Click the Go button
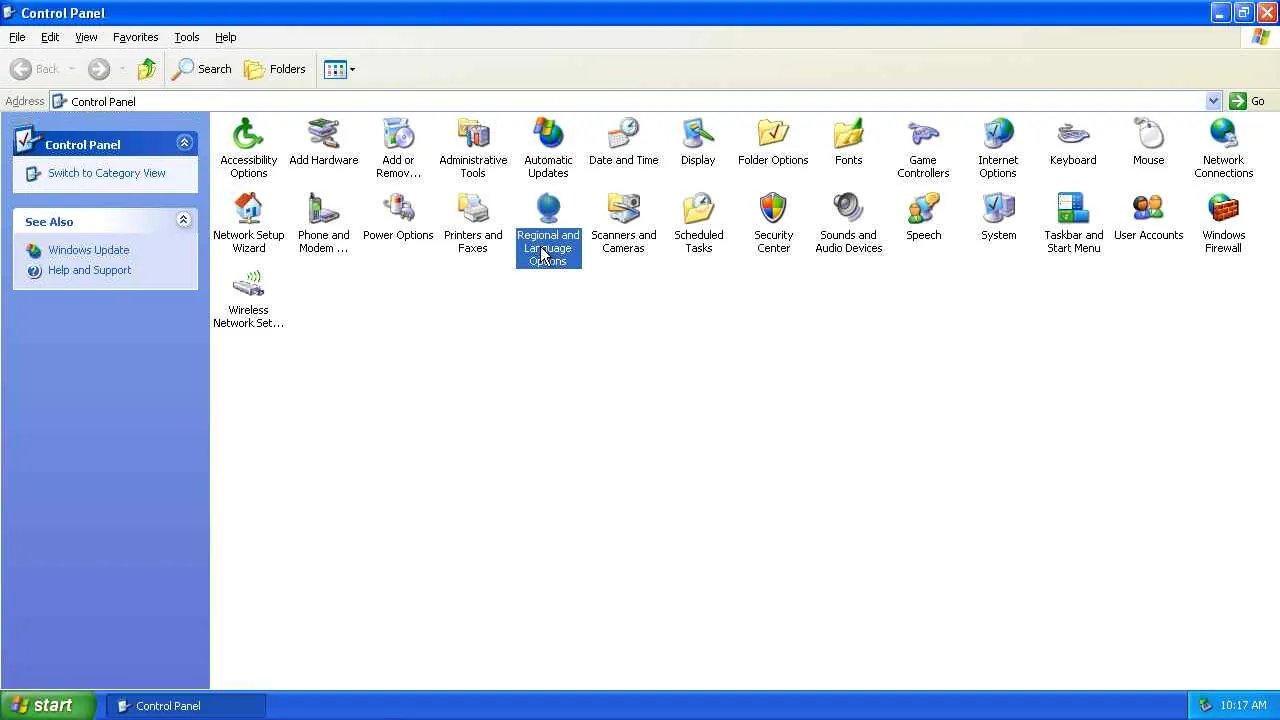Viewport: 1280px width, 720px height. point(1248,101)
